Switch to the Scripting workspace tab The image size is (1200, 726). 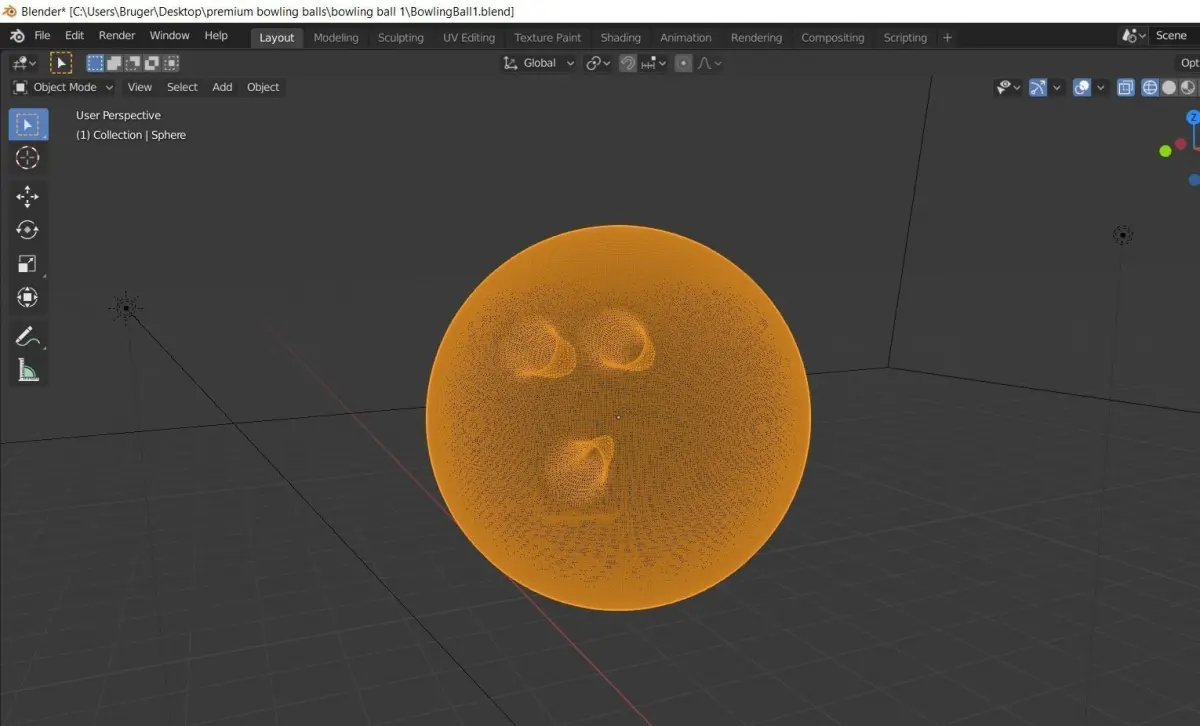905,37
